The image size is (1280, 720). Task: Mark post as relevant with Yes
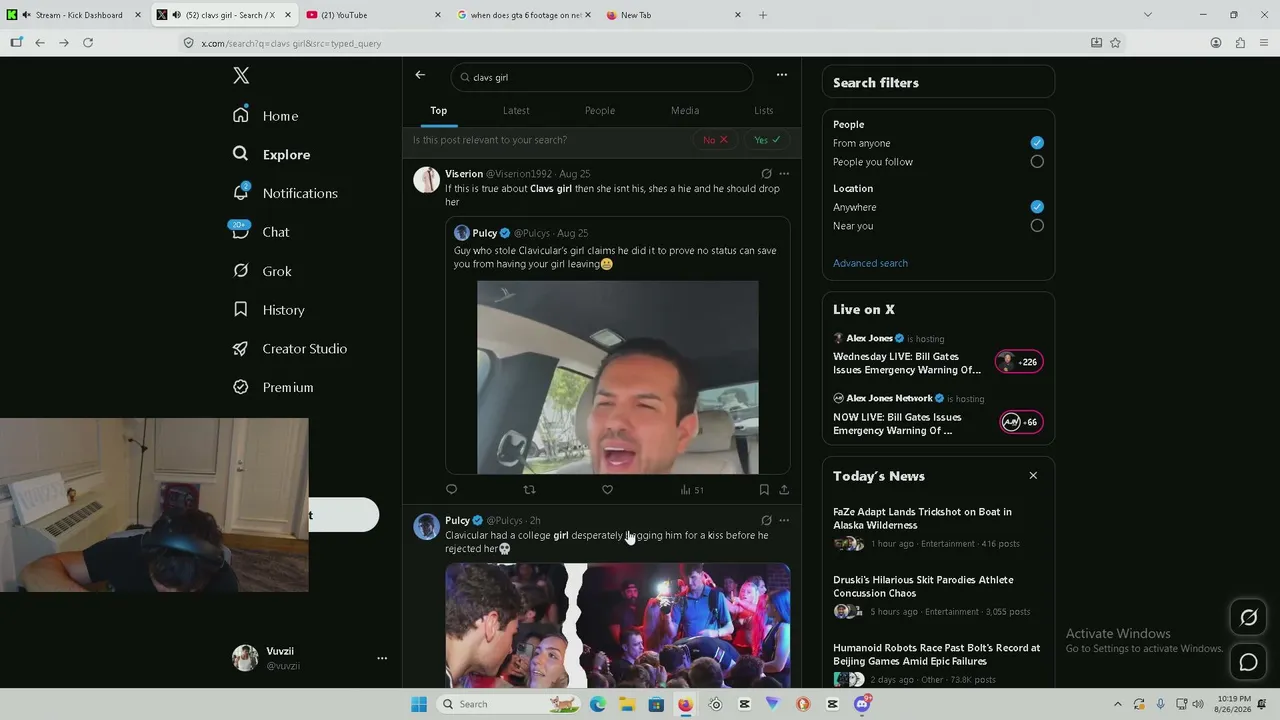point(767,140)
